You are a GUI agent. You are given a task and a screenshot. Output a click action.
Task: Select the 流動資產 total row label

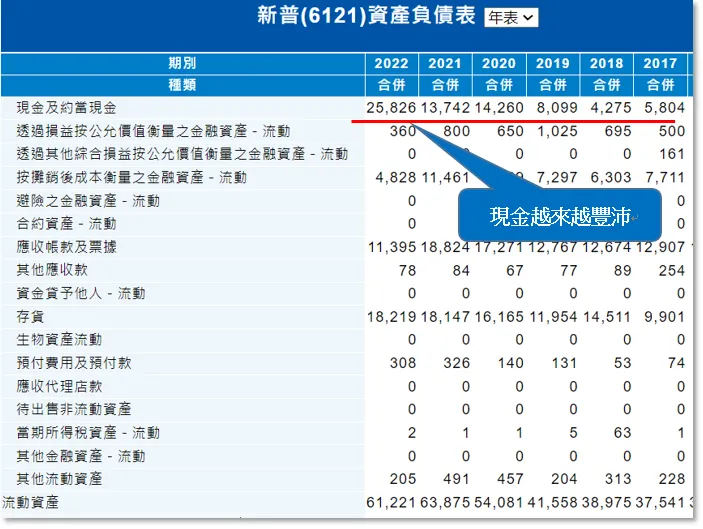point(30,503)
